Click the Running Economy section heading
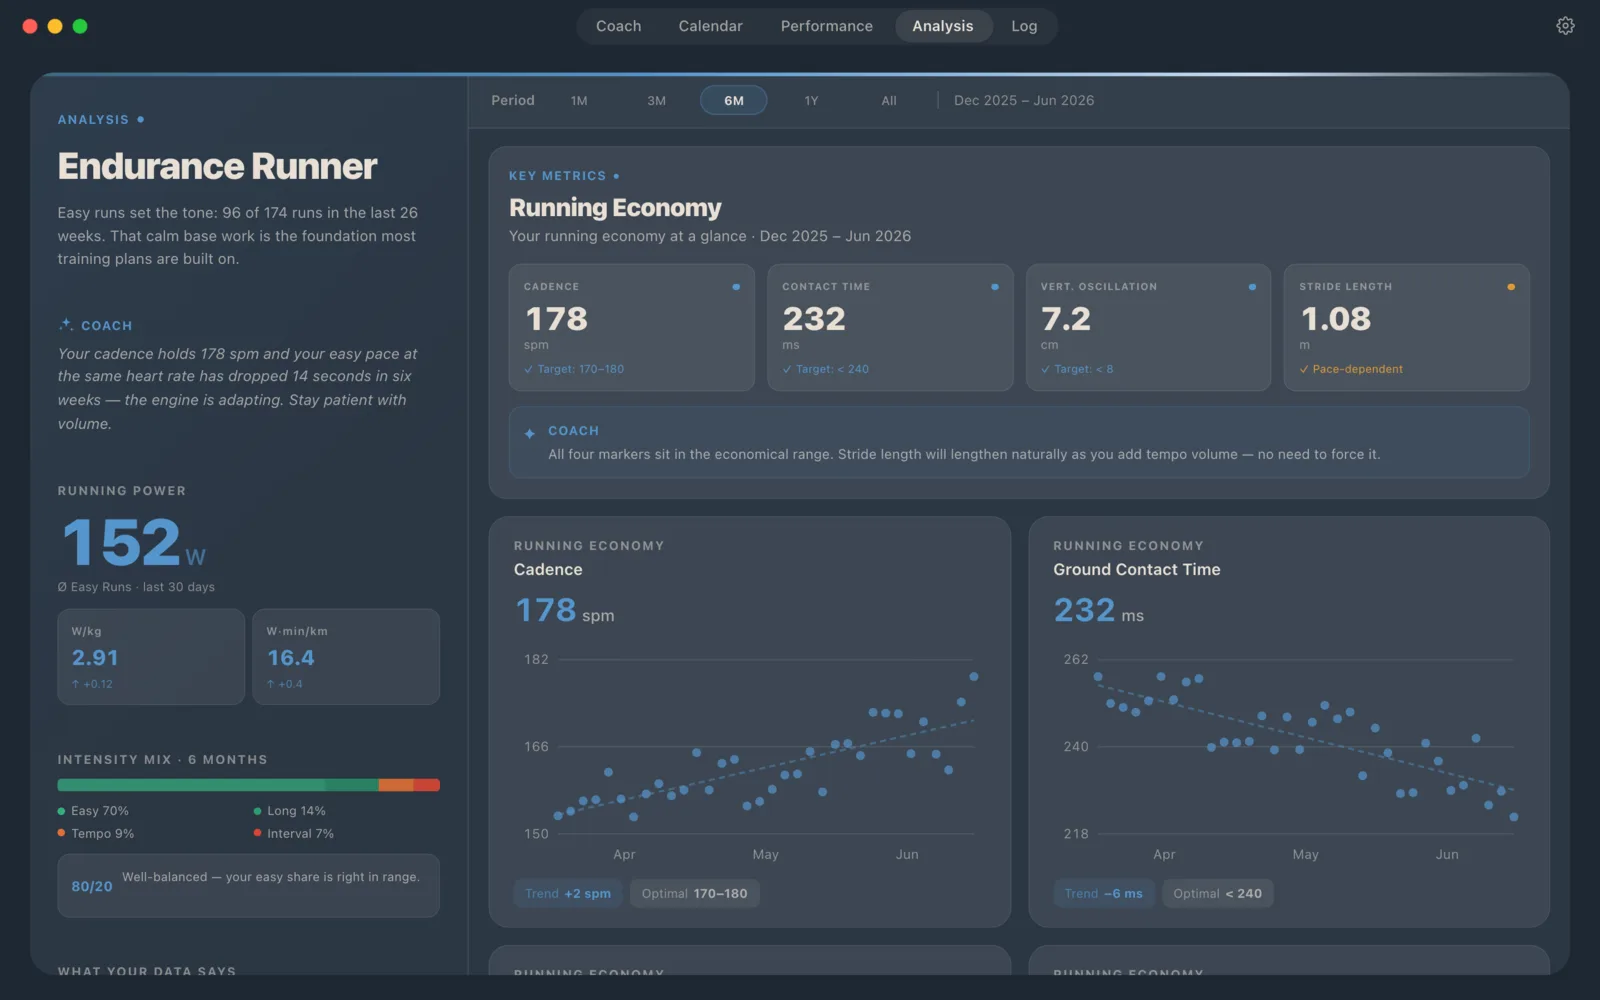 (x=615, y=207)
